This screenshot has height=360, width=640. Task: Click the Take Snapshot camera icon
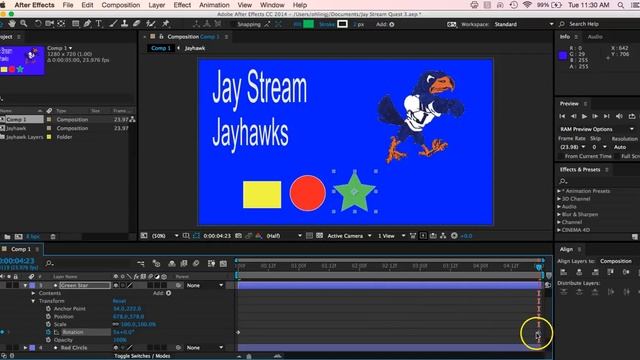pyautogui.click(x=238, y=236)
